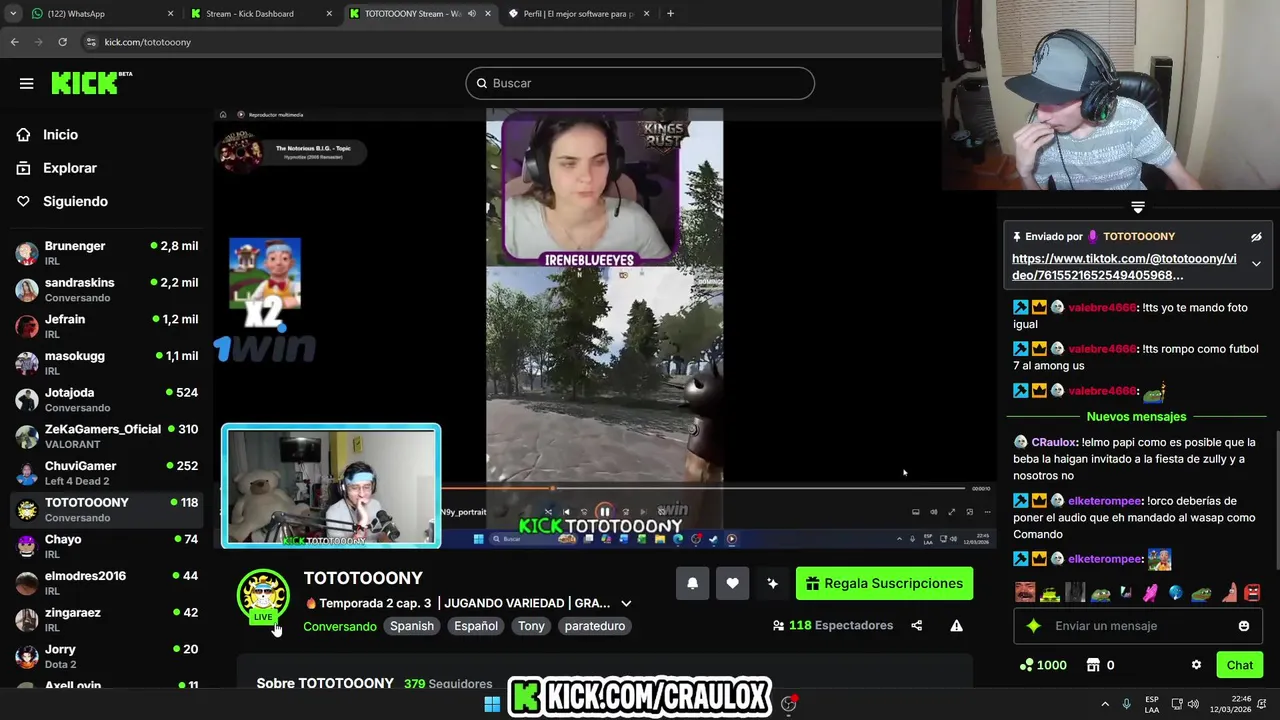The height and width of the screenshot is (720, 1280).
Task: Select the bearded face quick emote
Action: [1025, 592]
